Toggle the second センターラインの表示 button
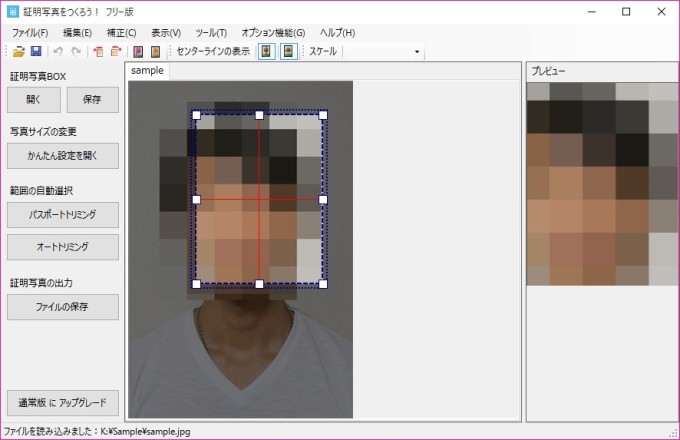680x440 pixels. (x=288, y=51)
